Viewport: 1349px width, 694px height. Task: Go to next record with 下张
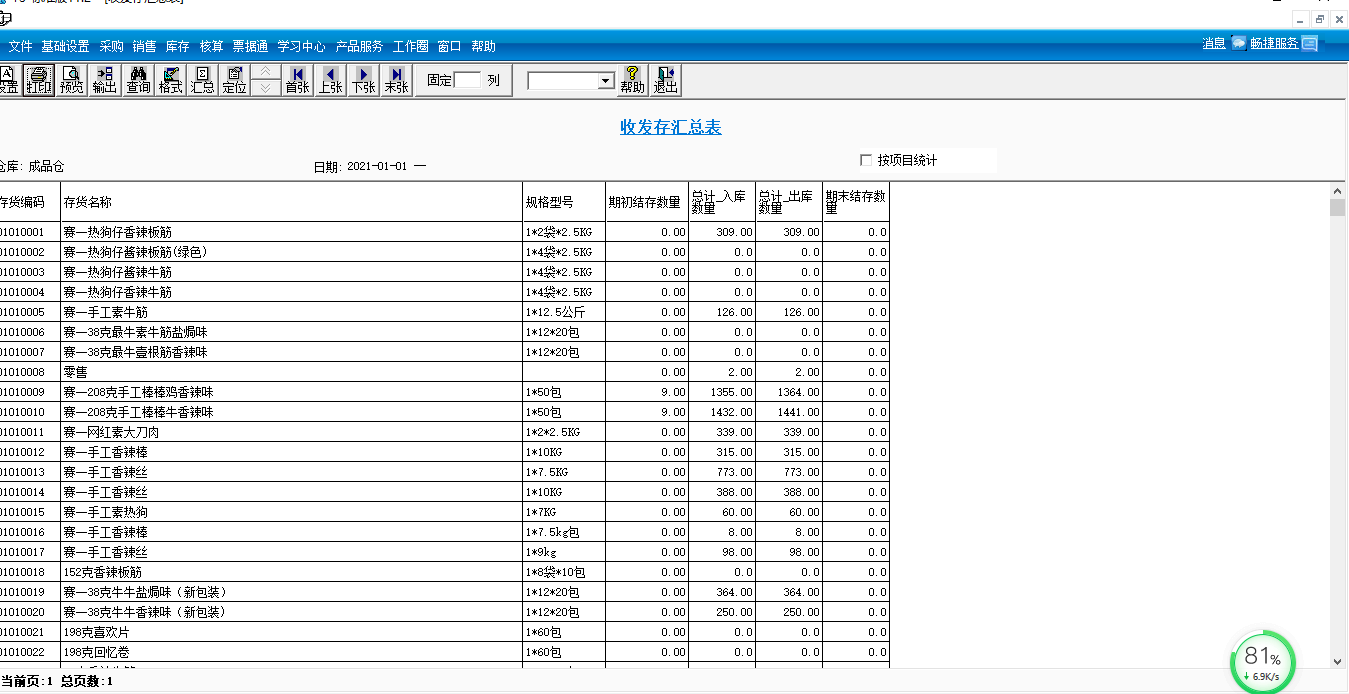(364, 80)
